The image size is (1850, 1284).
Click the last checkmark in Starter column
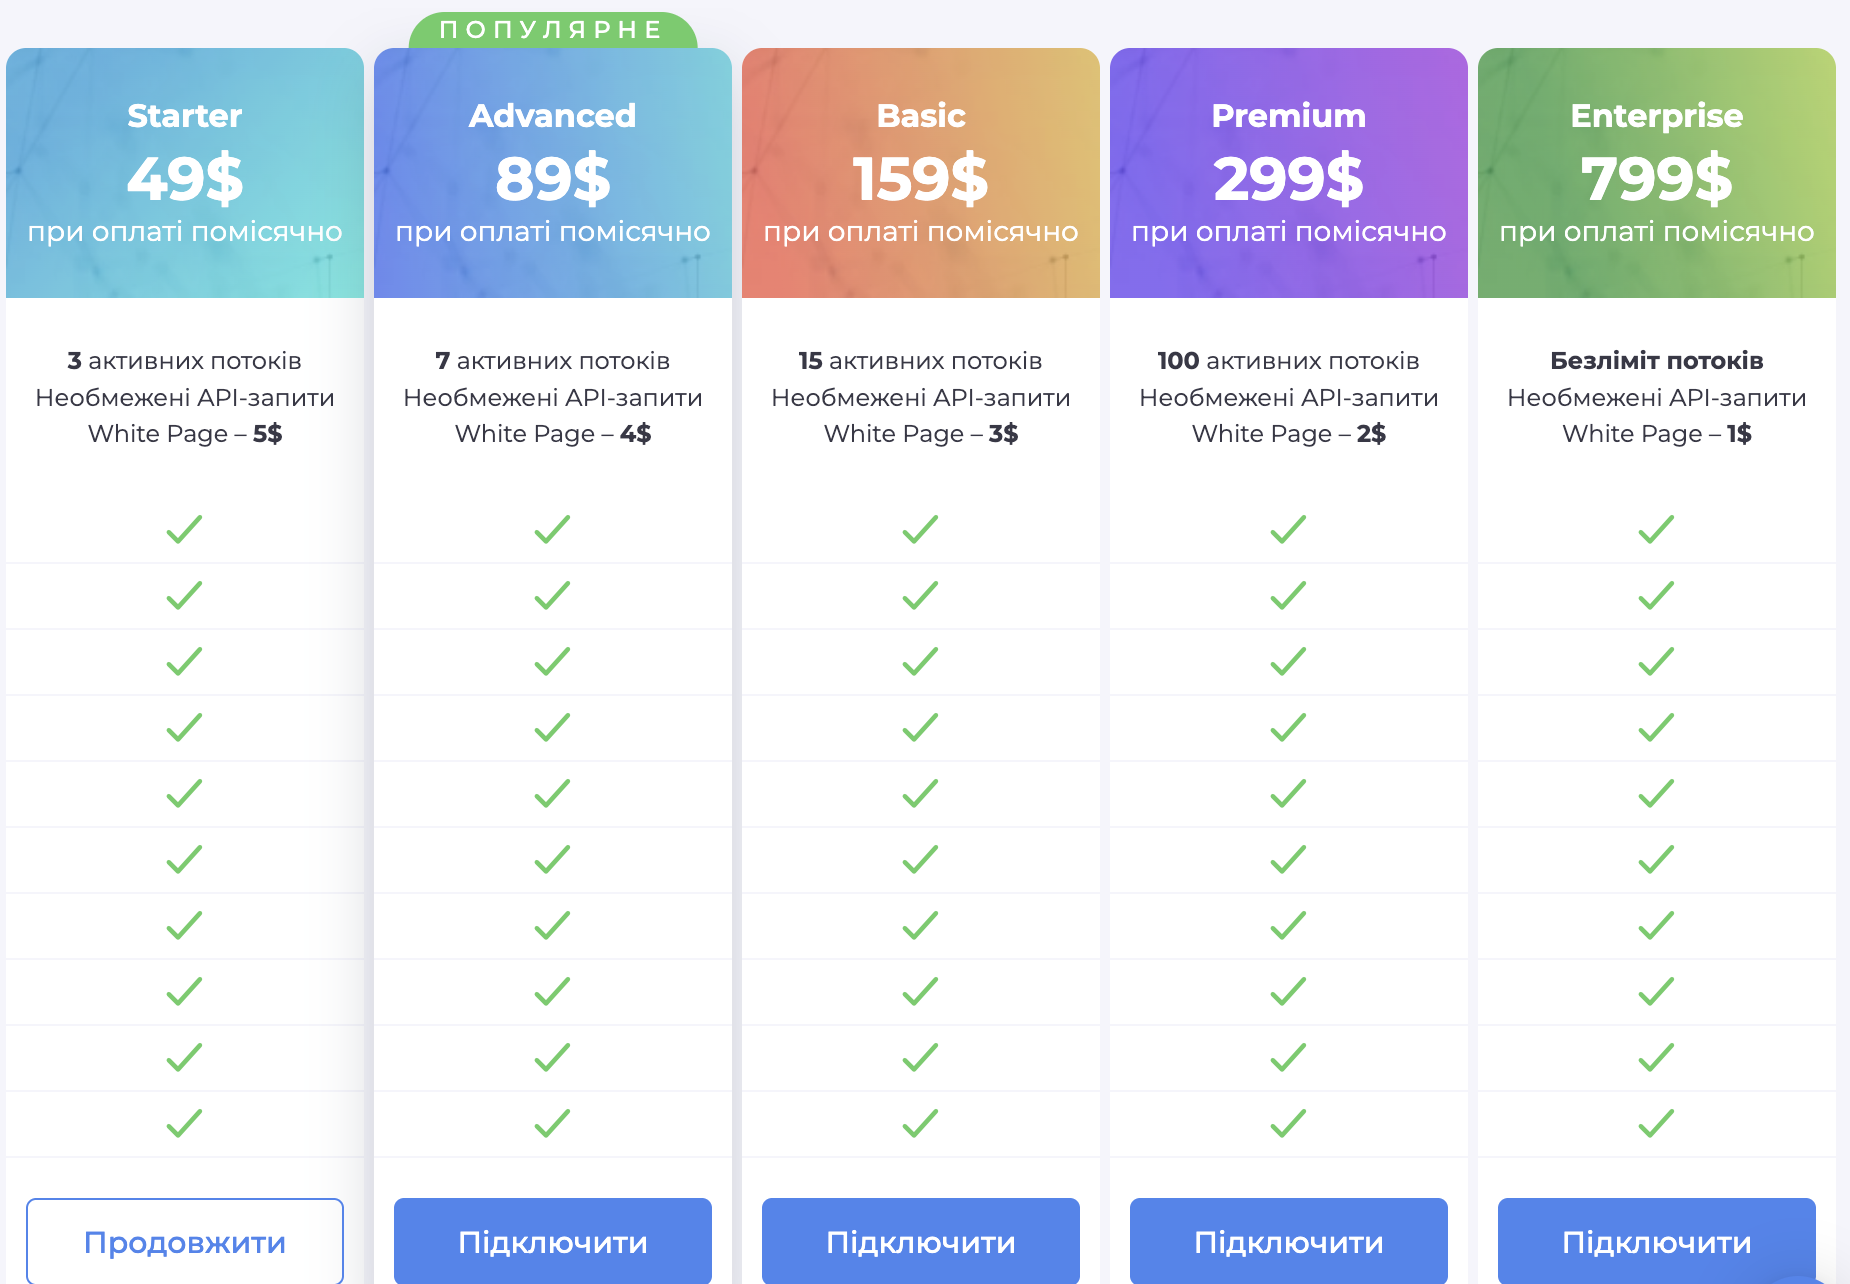[x=185, y=1123]
